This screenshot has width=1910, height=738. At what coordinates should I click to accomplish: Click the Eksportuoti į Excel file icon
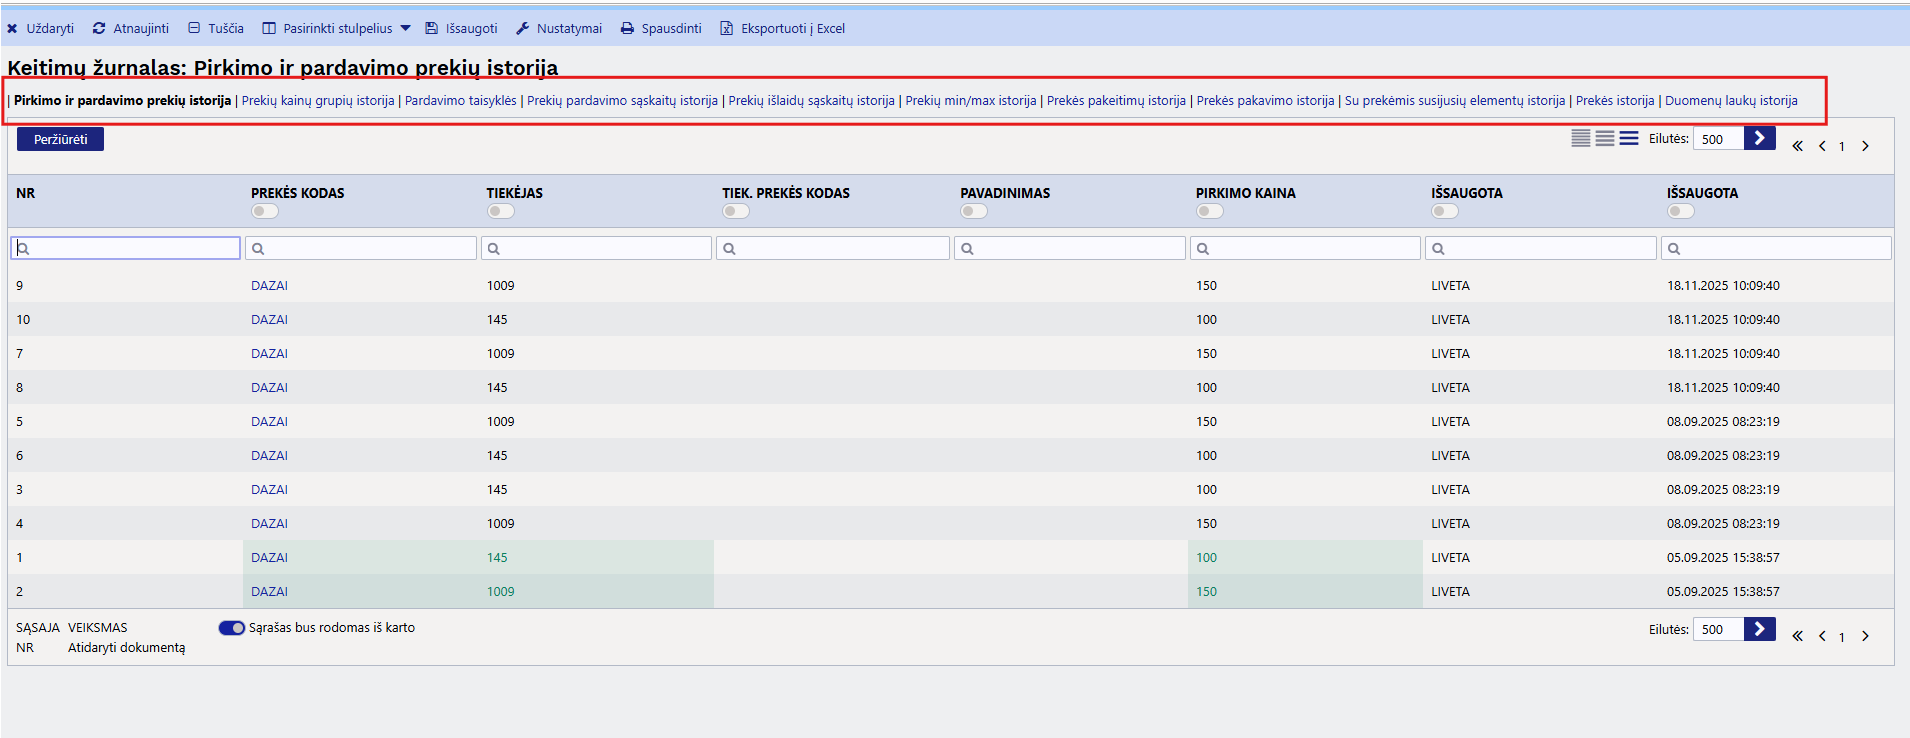727,28
